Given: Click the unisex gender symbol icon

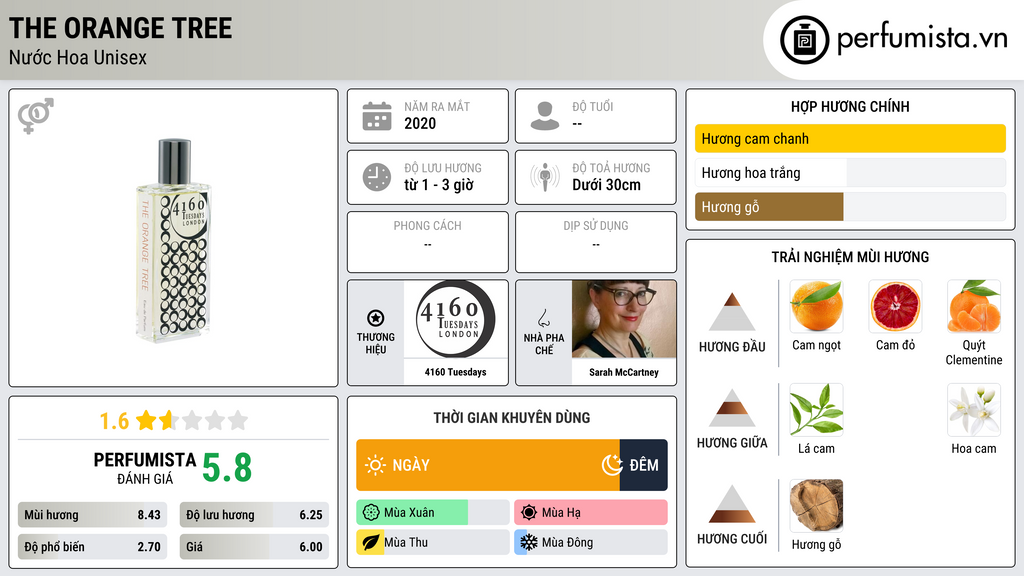Looking at the screenshot, I should pos(36,116).
